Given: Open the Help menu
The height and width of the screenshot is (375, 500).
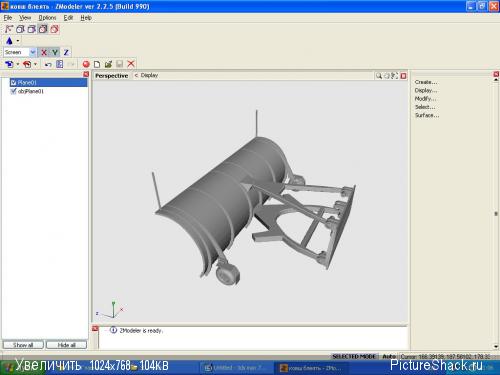Looking at the screenshot, I should point(86,18).
